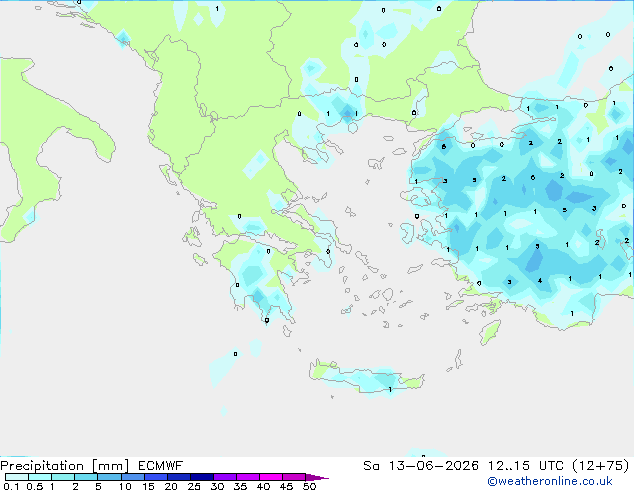This screenshot has height=490, width=634.
Task: Click the '(12+75)' forecast offset text
Action: coord(600,466)
